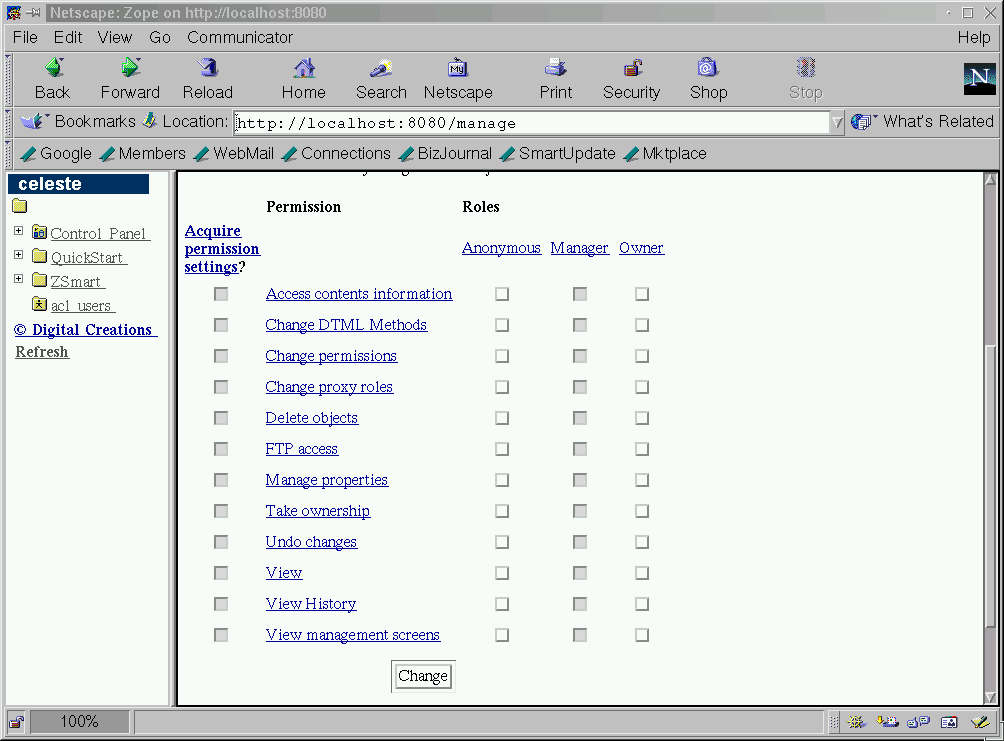Reload the current page
Image resolution: width=1004 pixels, height=741 pixels.
tap(207, 78)
